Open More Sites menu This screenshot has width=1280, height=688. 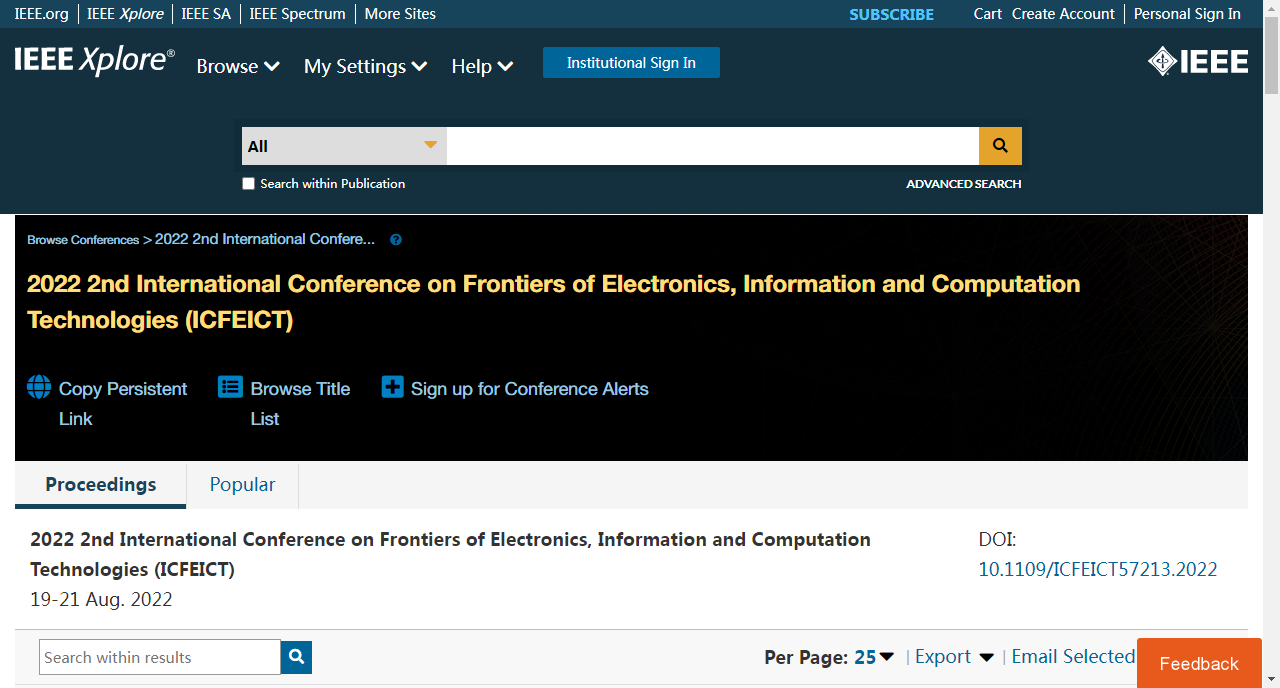click(400, 14)
